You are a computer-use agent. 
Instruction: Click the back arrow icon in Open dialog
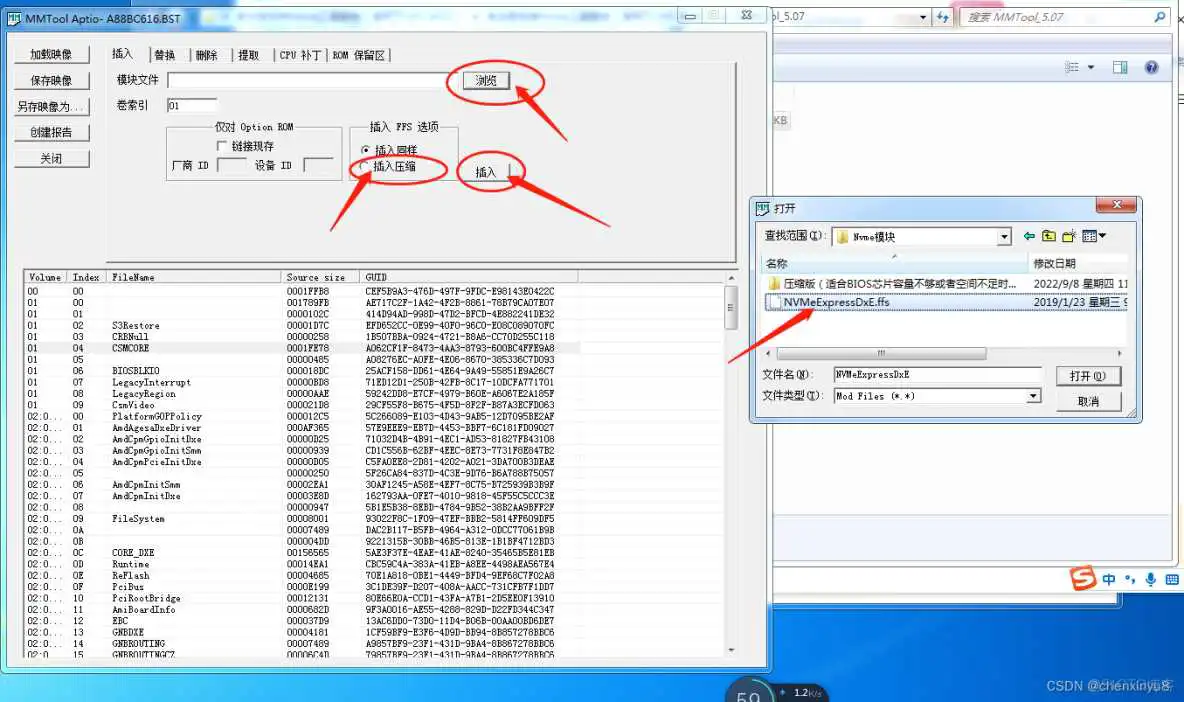coord(1027,236)
